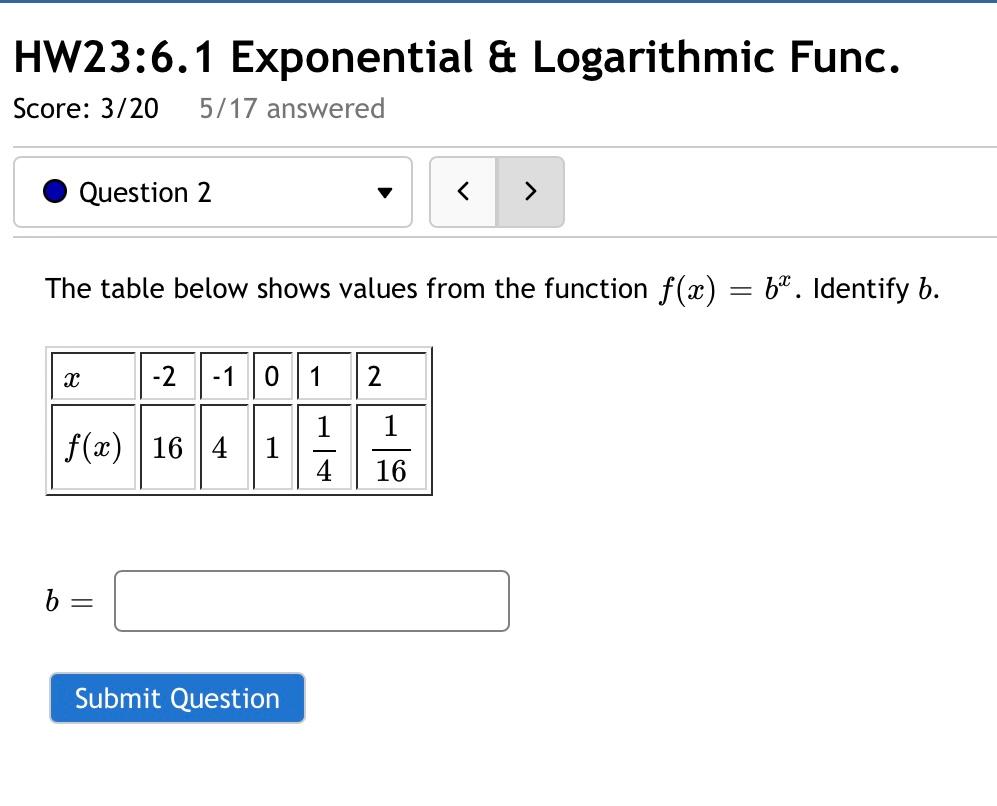Click the x row header of the table
This screenshot has height=806, width=997.
(x=69, y=376)
